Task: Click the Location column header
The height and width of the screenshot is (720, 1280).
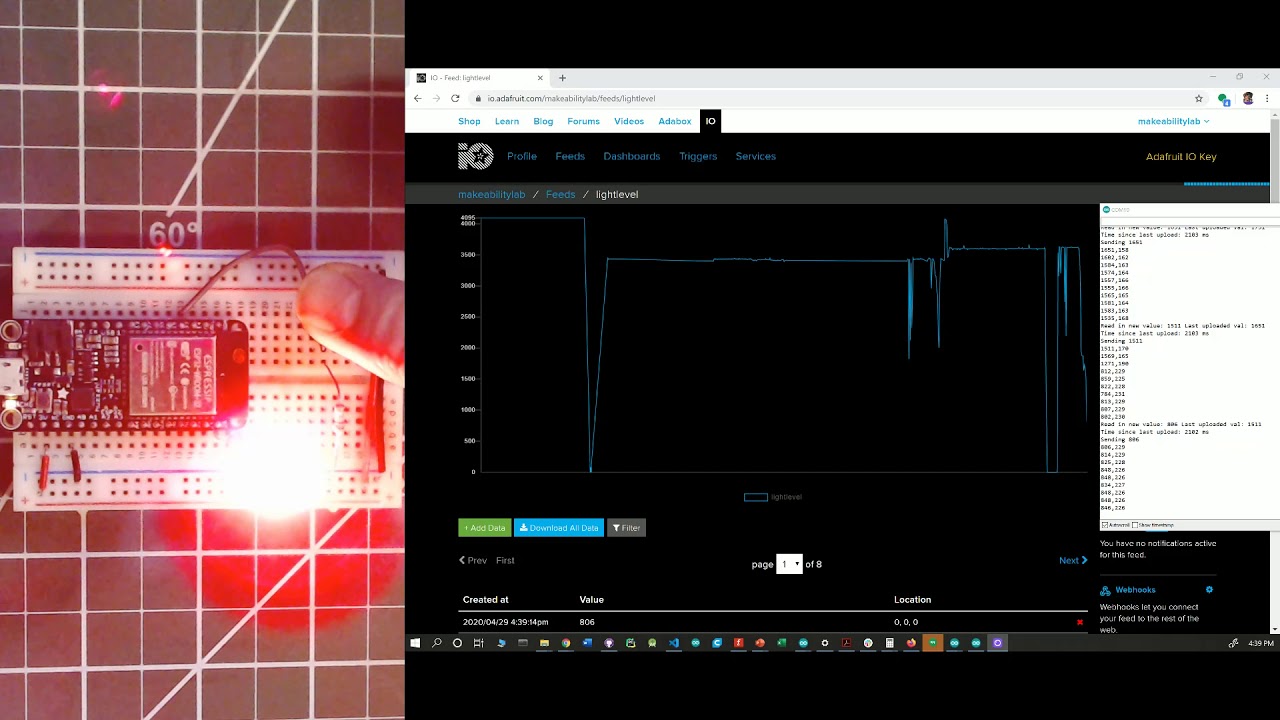Action: [912, 600]
